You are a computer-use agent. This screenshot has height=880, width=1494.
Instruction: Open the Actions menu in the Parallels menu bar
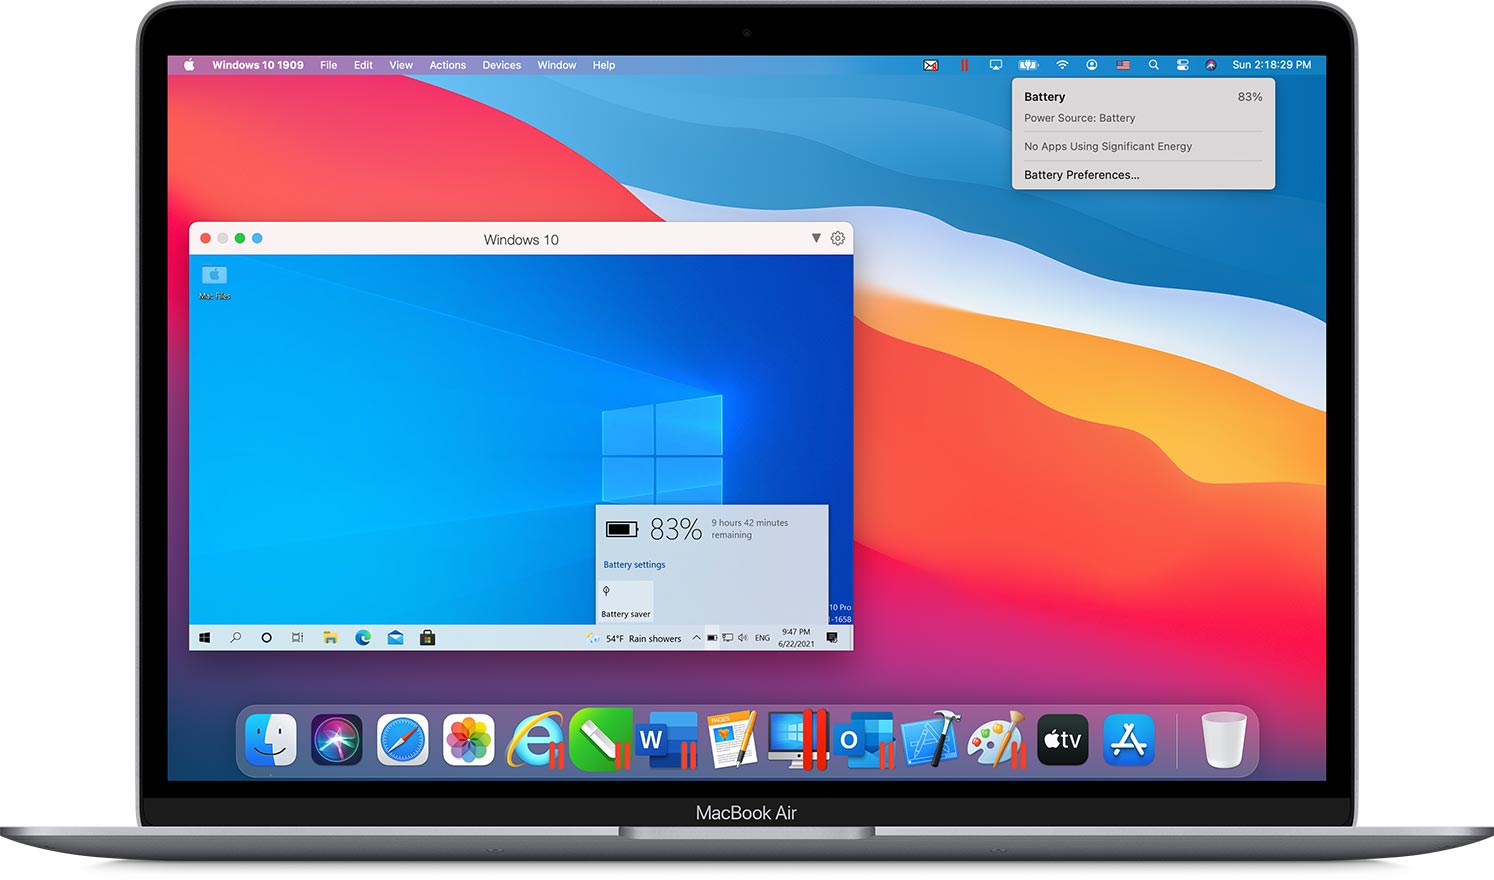point(447,64)
